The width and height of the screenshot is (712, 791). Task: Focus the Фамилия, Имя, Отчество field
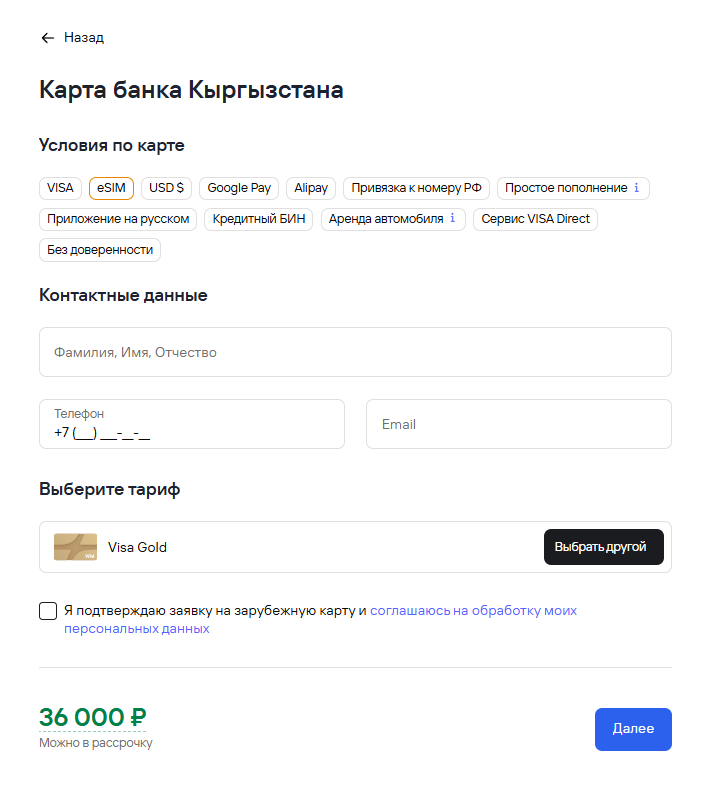tap(355, 352)
